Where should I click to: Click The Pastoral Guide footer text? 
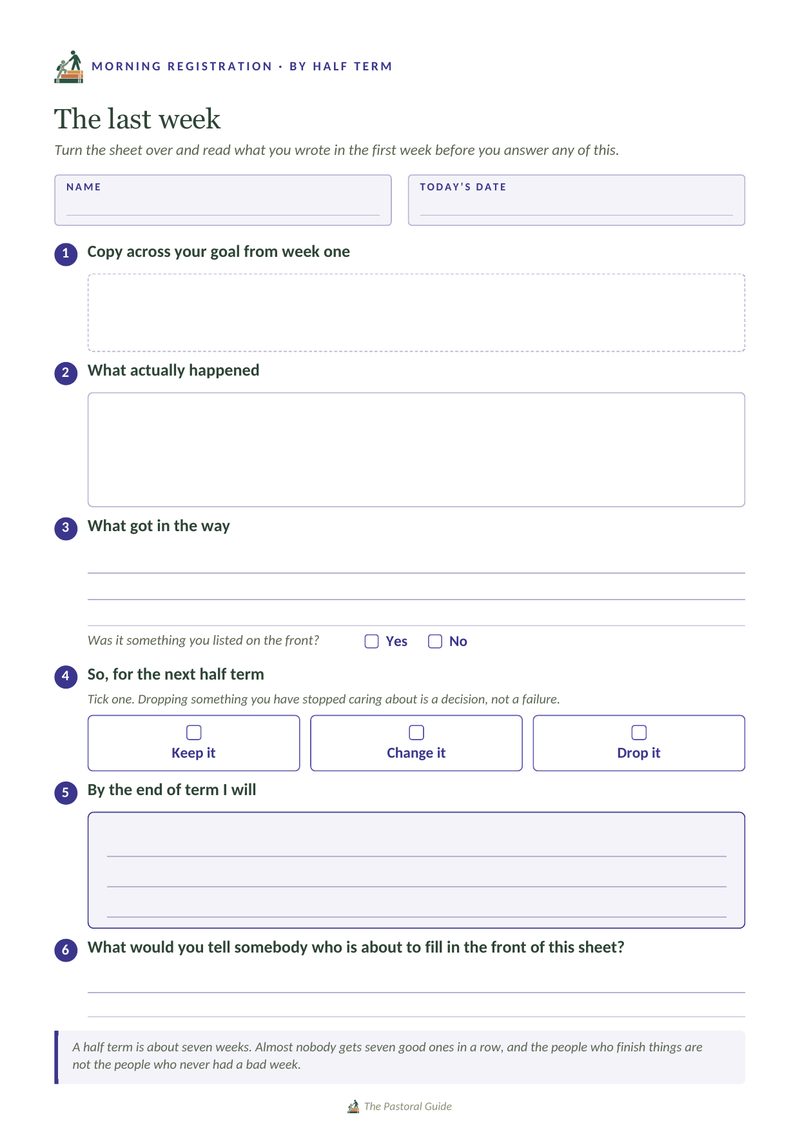(408, 1106)
